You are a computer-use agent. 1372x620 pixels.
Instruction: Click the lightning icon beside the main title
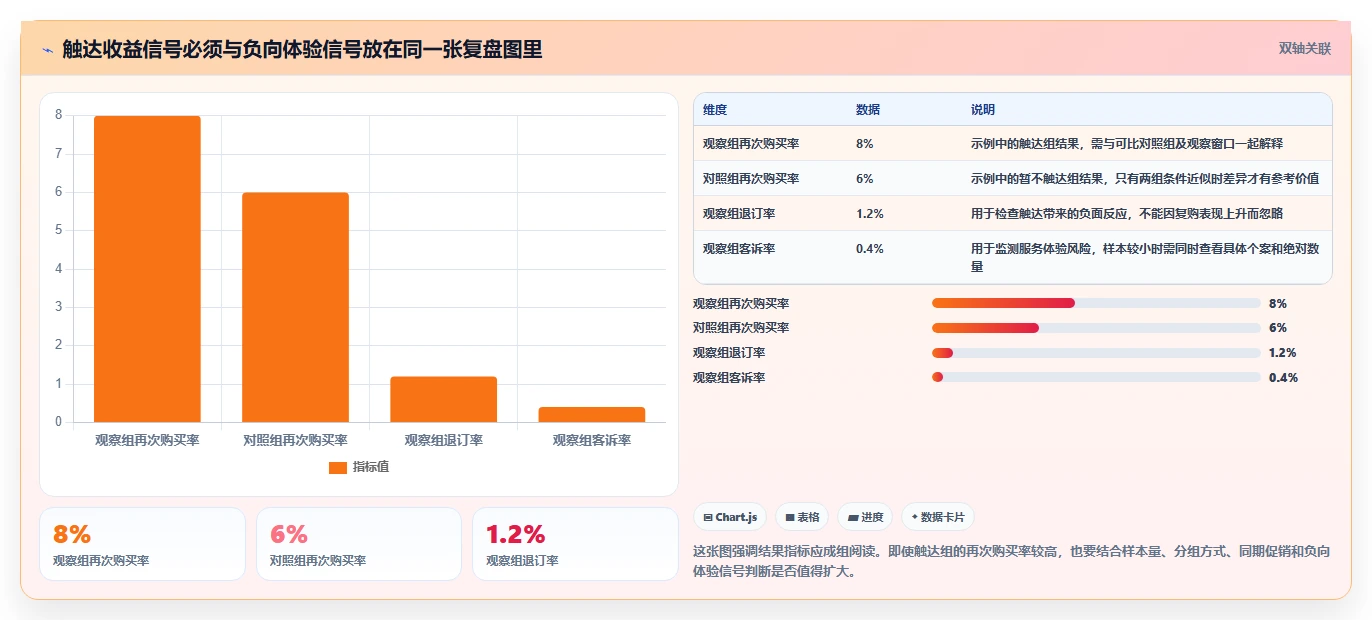pyautogui.click(x=47, y=49)
